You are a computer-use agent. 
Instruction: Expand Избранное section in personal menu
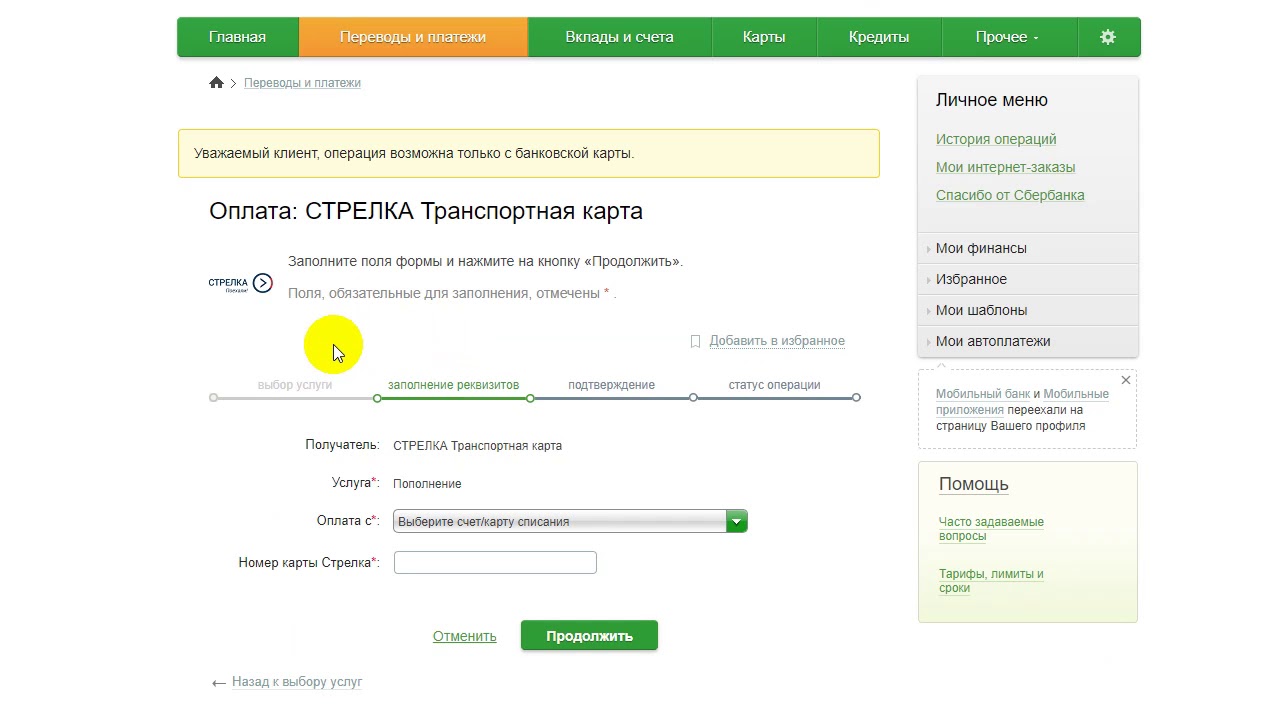[1028, 279]
